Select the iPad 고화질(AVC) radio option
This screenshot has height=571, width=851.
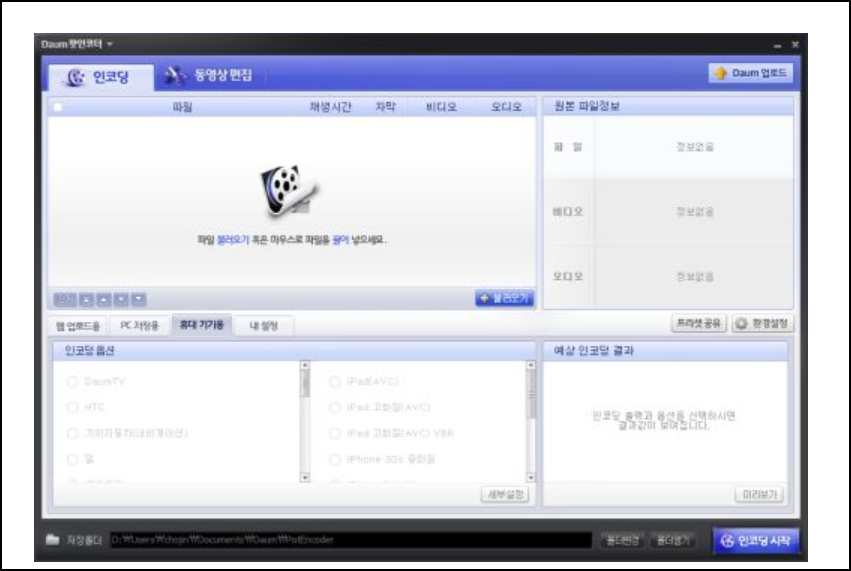(x=335, y=407)
